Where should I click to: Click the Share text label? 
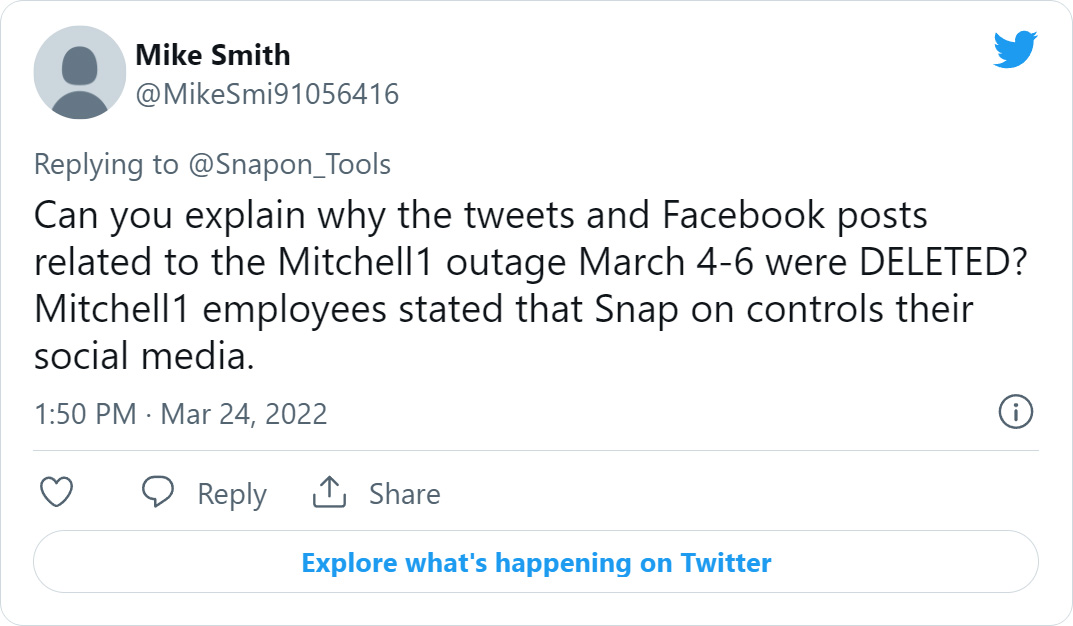click(x=405, y=494)
